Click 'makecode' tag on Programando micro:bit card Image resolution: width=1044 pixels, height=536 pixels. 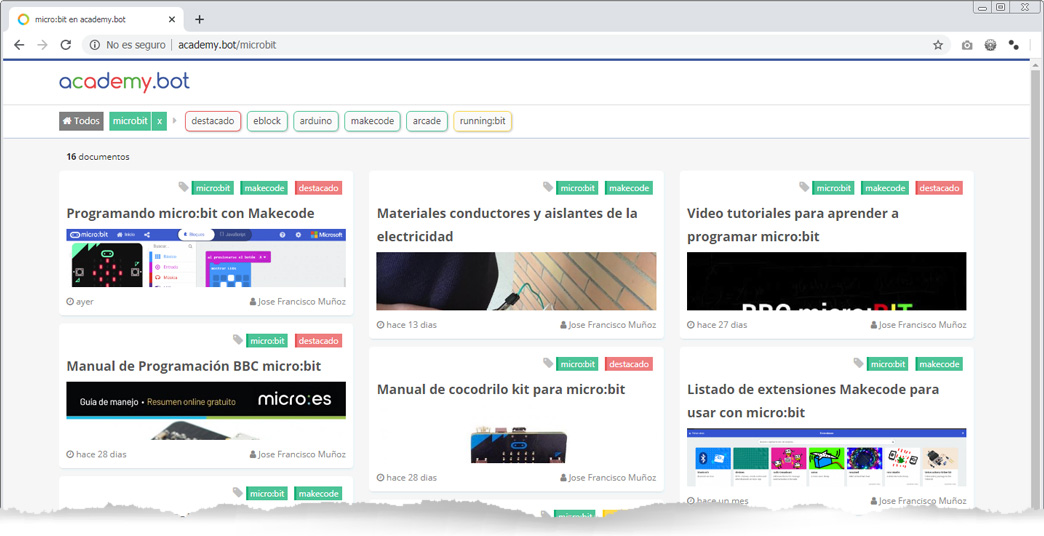pyautogui.click(x=264, y=188)
